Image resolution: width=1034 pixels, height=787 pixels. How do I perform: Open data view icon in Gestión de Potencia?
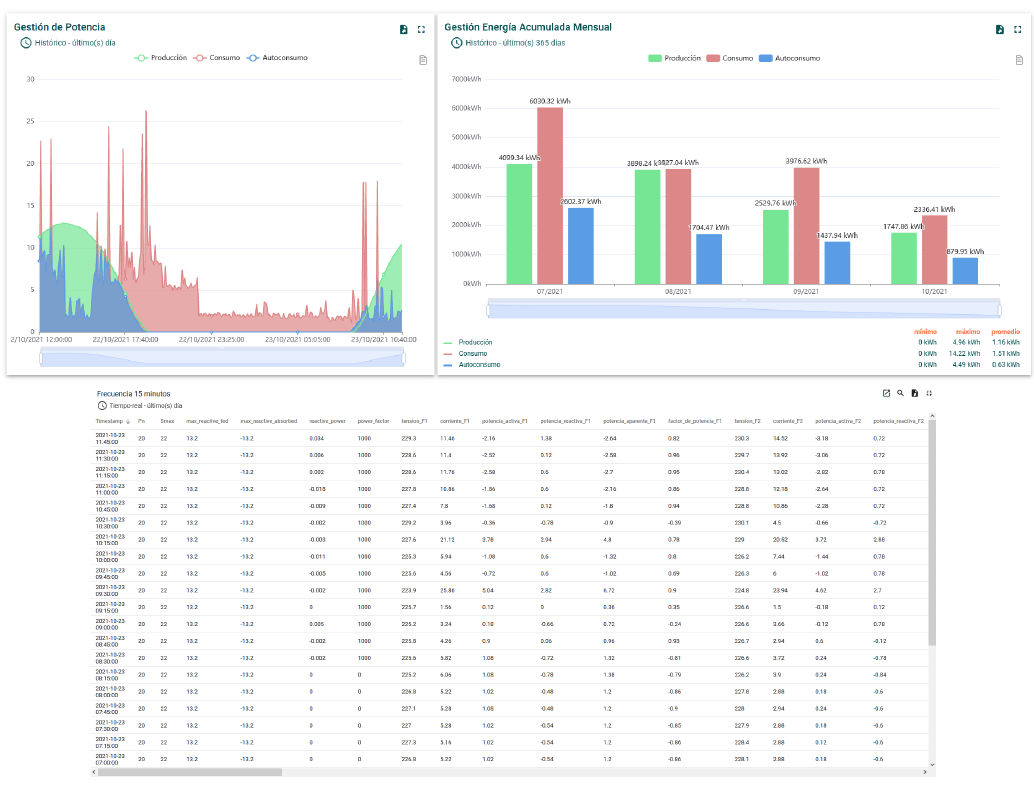click(x=423, y=60)
